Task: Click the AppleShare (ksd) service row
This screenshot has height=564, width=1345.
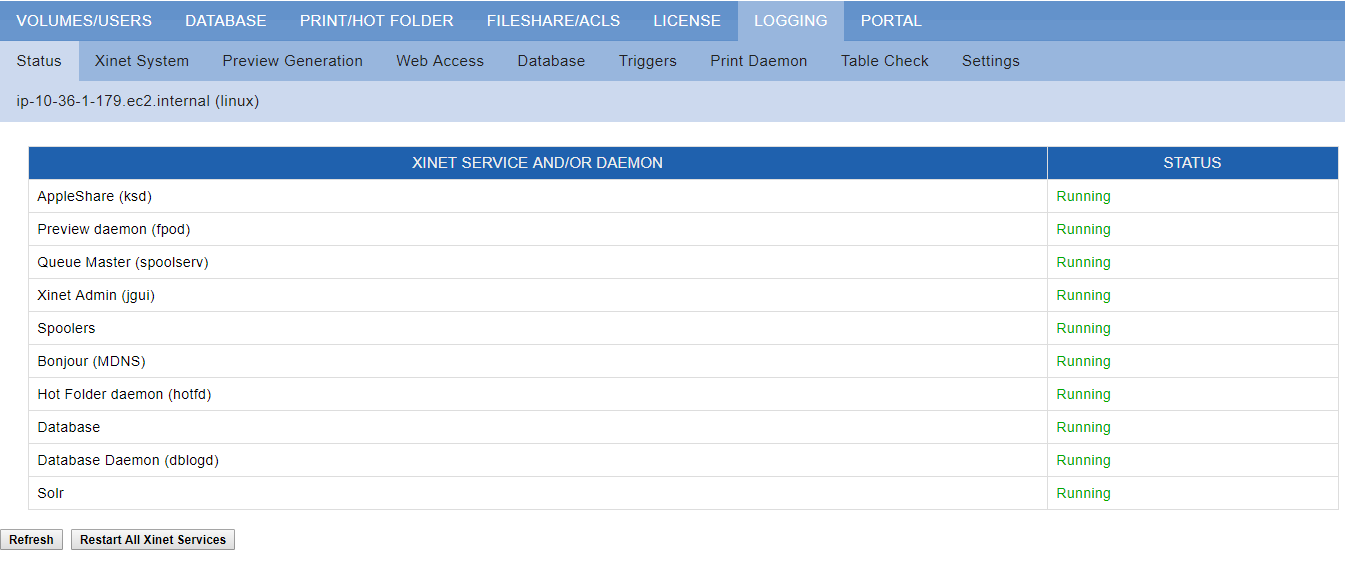Action: pyautogui.click(x=95, y=197)
